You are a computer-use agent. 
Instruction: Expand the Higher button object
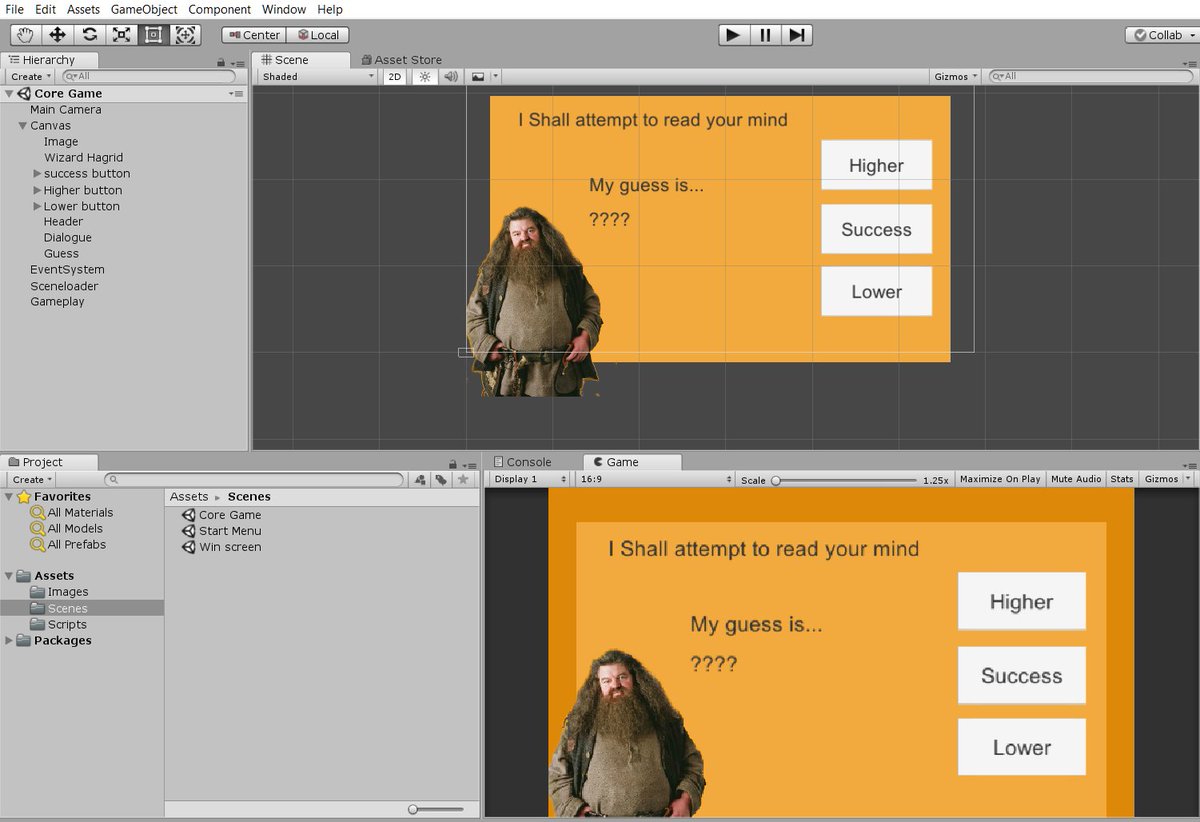[37, 190]
